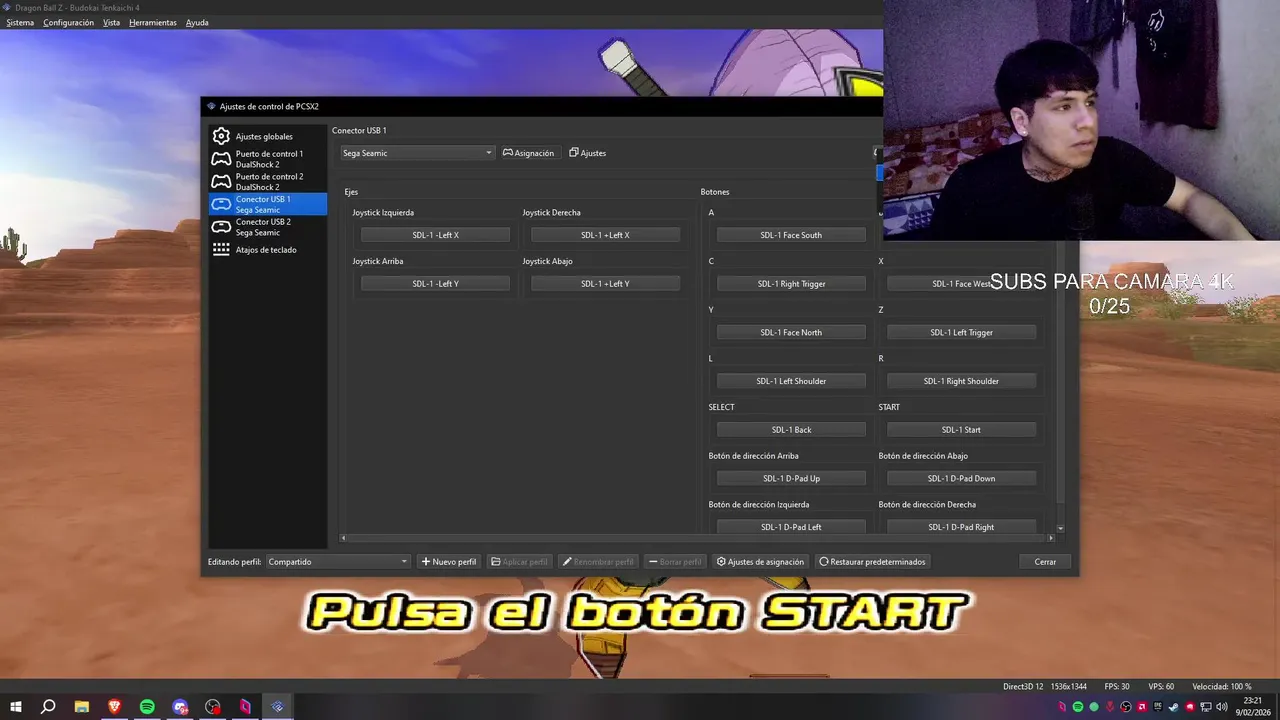The width and height of the screenshot is (1280, 720).
Task: Rebind Joystick Abajo SDL-1 +Left Y
Action: 605,284
